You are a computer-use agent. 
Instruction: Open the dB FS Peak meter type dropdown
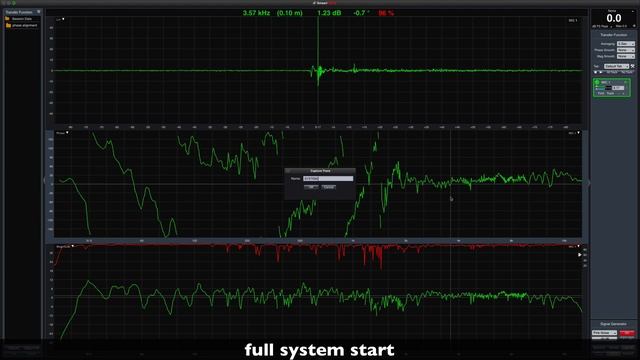[x=602, y=26]
